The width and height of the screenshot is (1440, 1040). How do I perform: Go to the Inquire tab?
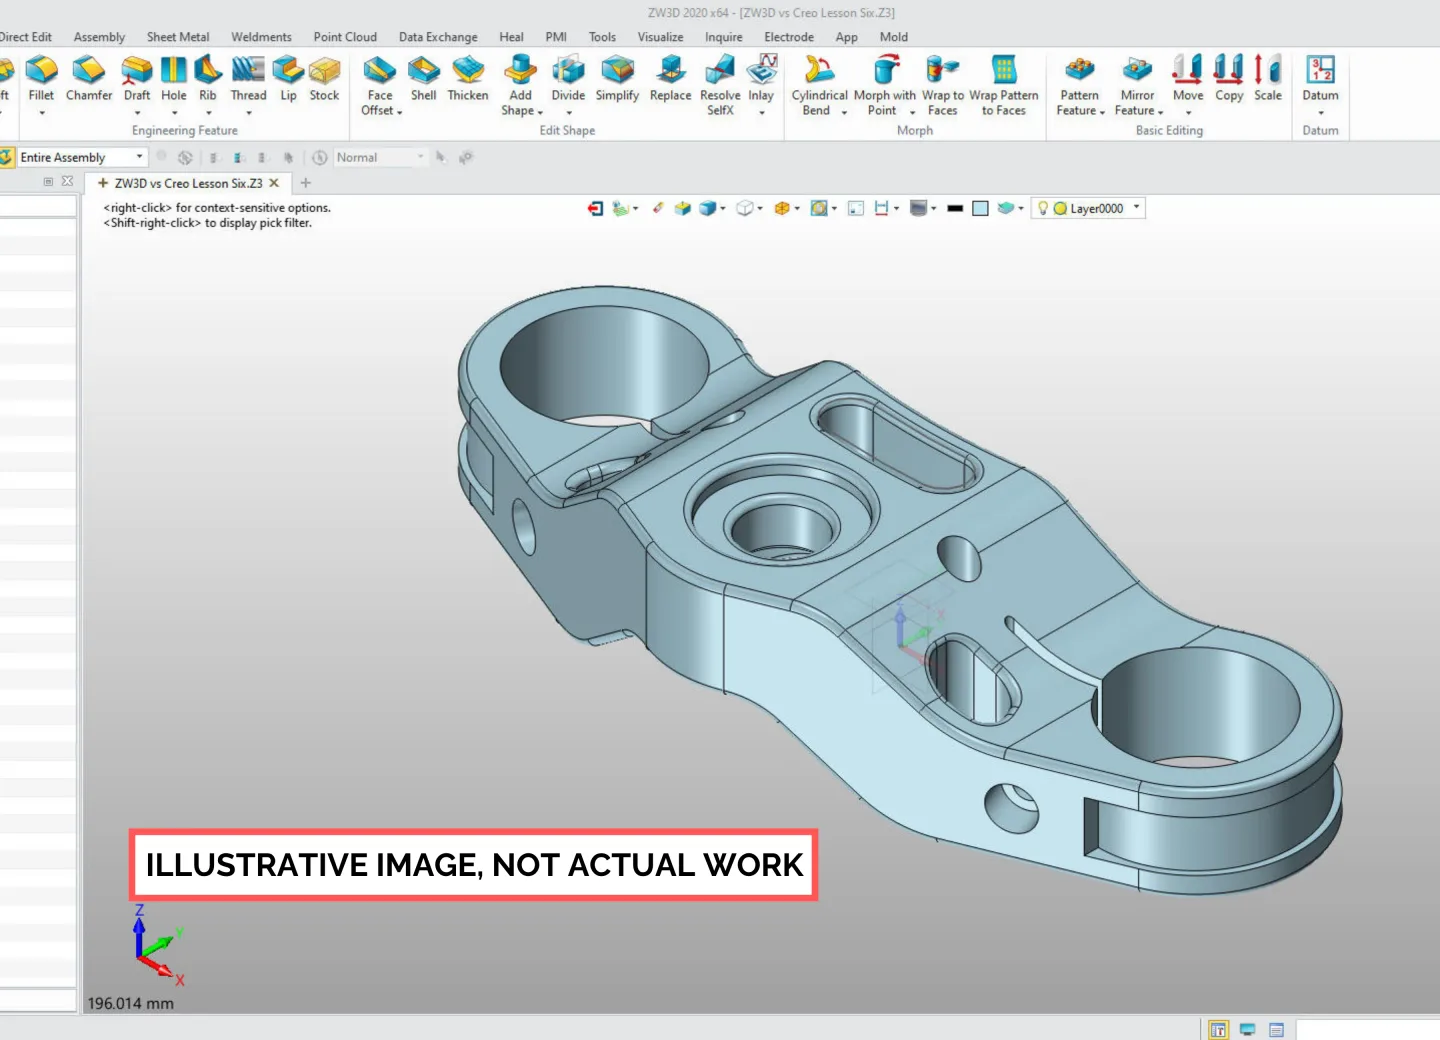tap(724, 37)
